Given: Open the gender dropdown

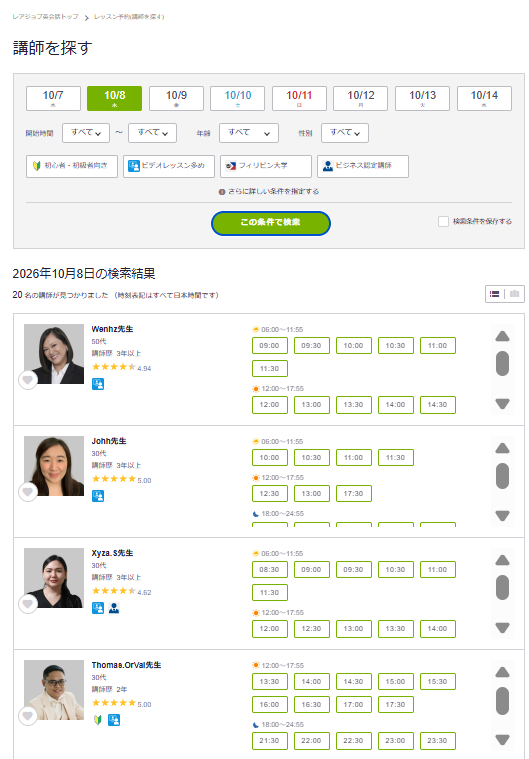Looking at the screenshot, I should point(345,133).
